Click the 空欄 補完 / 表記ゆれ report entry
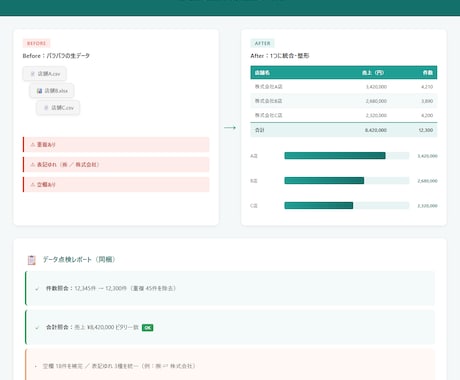 click(x=230, y=366)
